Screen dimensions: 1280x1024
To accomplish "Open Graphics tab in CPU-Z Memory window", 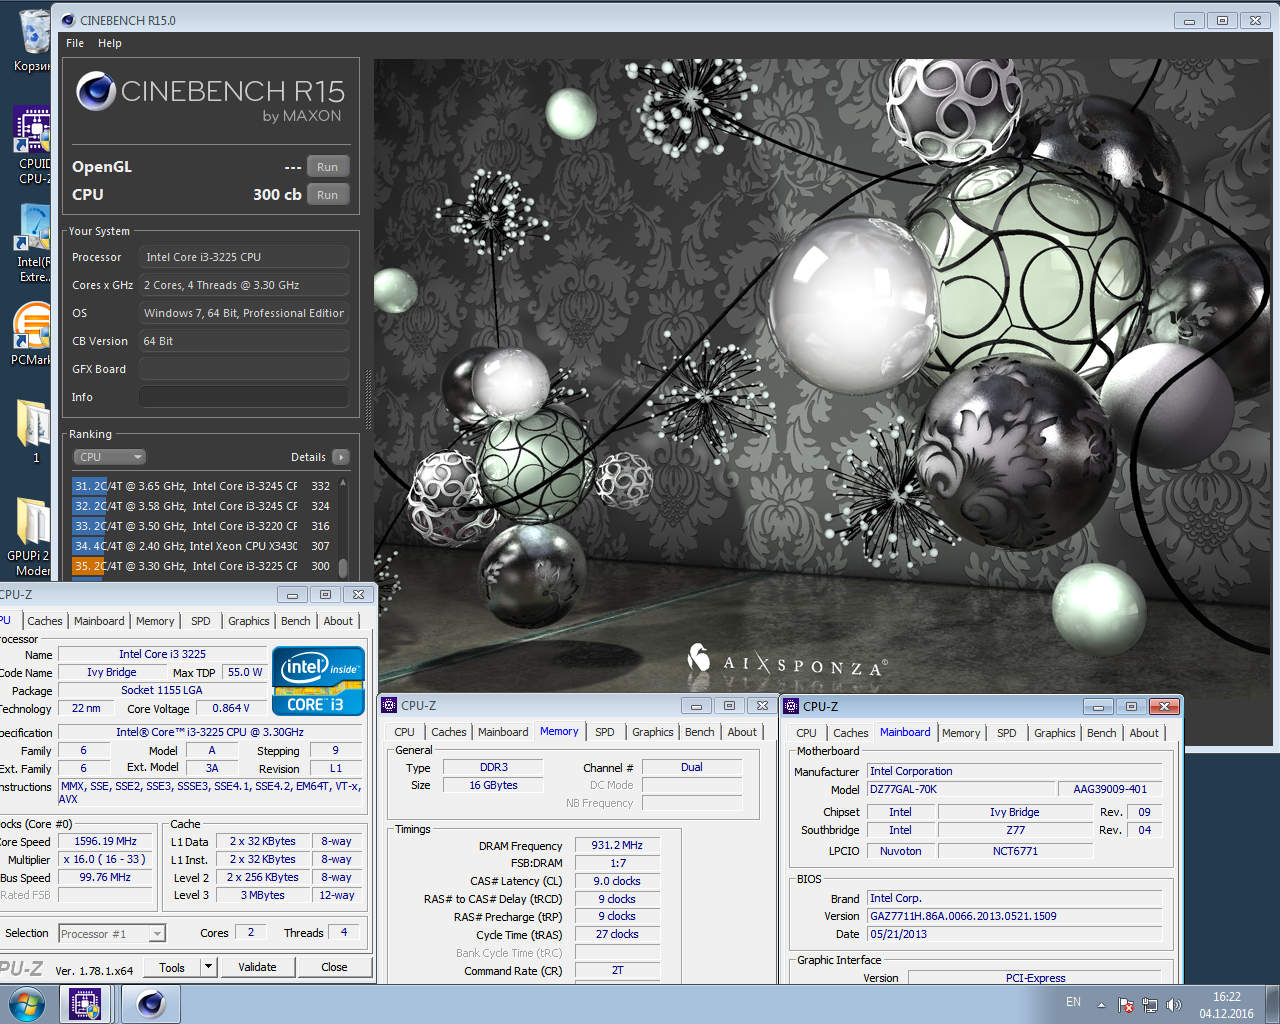I will [653, 732].
